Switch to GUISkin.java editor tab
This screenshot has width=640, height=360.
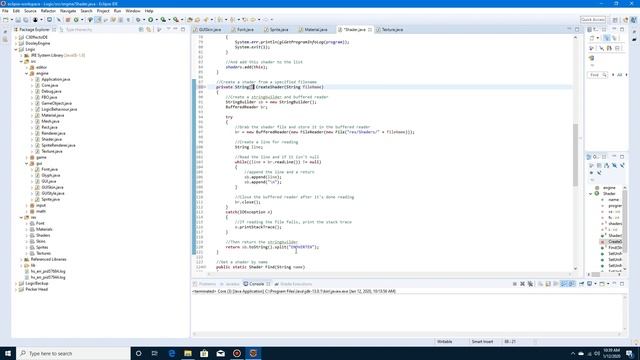208,29
